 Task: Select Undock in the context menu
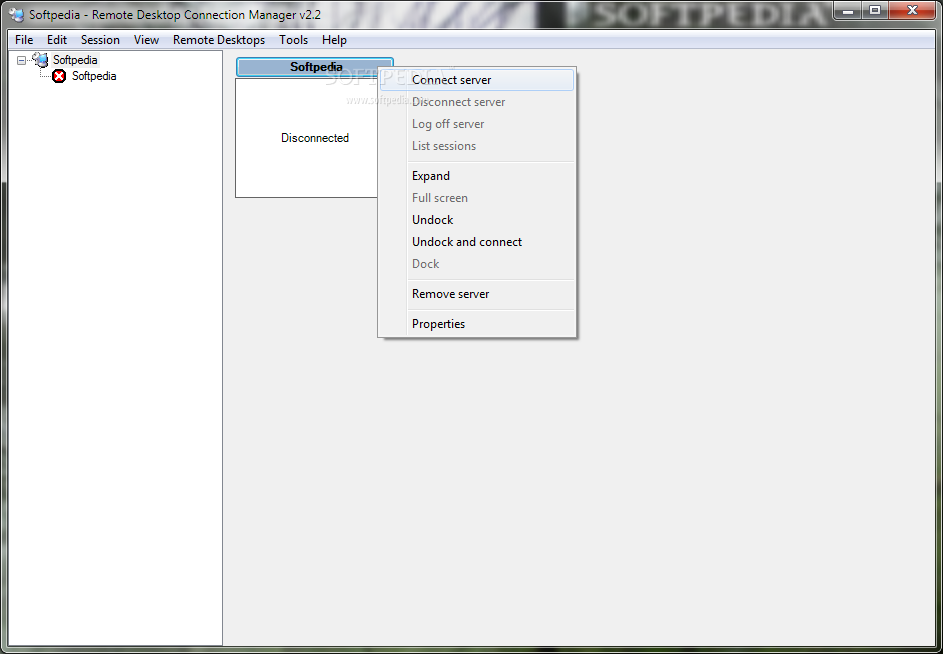[477, 220]
